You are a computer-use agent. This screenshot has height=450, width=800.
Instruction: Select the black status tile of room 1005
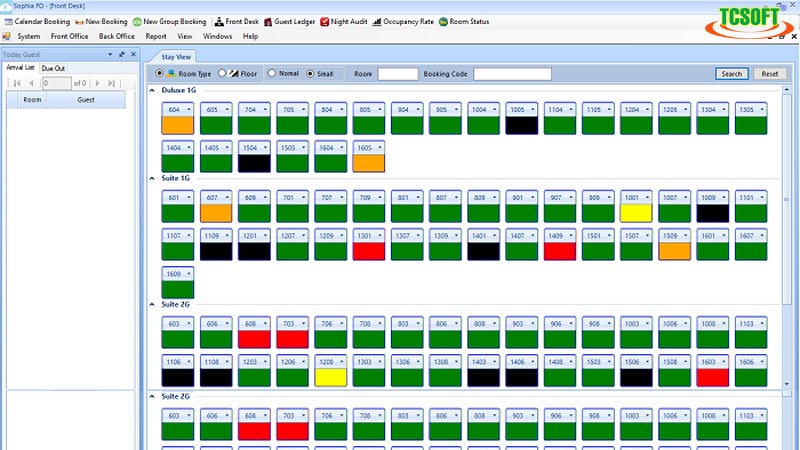pyautogui.click(x=521, y=125)
